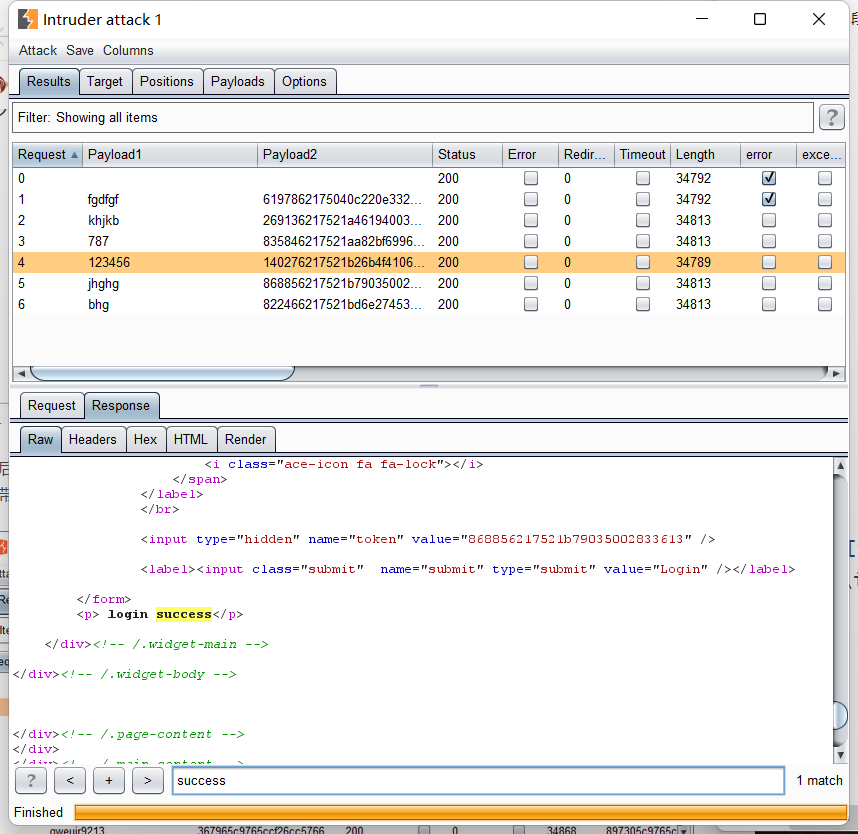Click the Burp Intruder lightning icon
Screen dimensions: 858x834
tap(28, 19)
